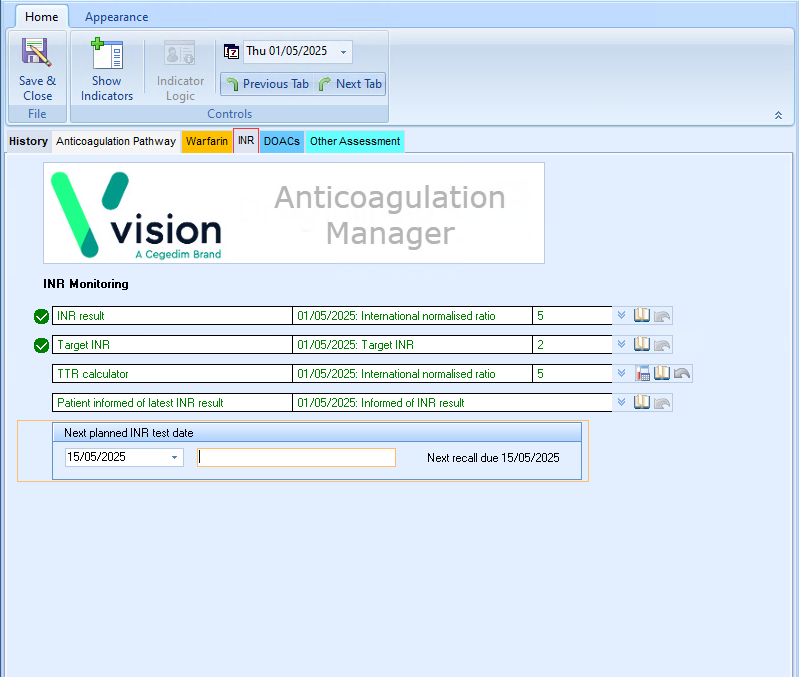Viewport: 799px width, 677px height.
Task: Click Show Indicators icon
Action: pos(106,53)
